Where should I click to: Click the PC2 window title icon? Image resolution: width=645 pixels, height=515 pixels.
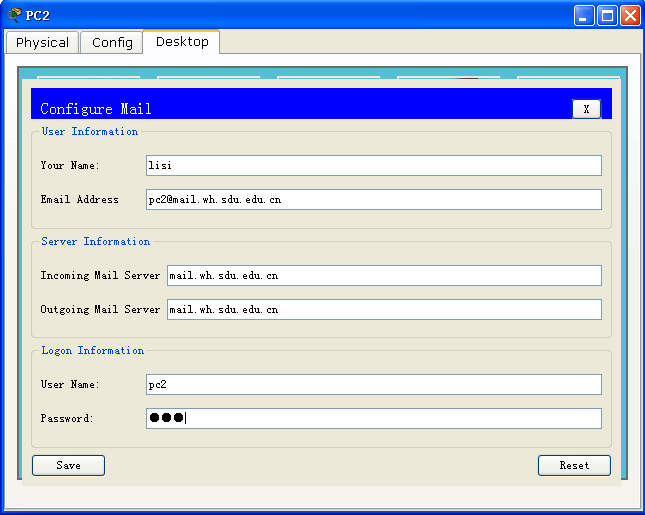point(14,15)
